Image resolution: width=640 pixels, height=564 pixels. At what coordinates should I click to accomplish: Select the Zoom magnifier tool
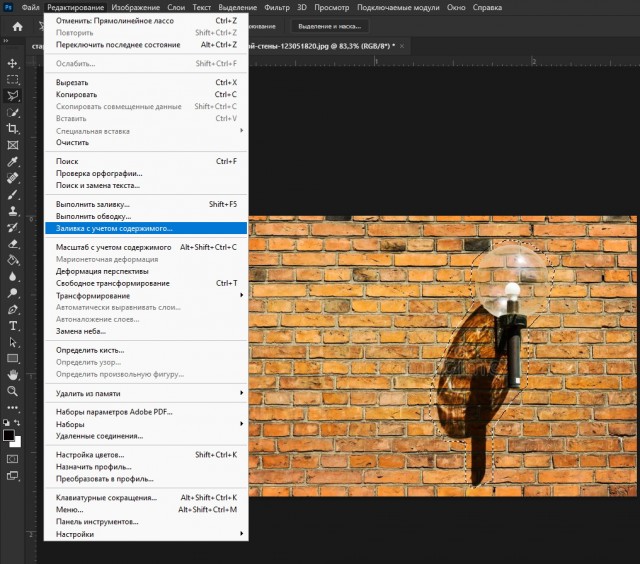pos(13,391)
